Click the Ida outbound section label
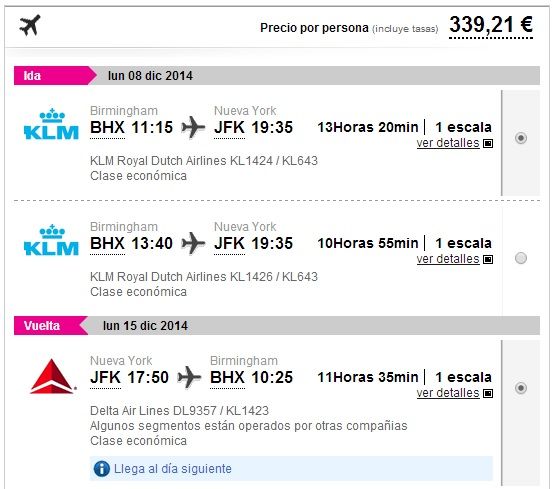 (32, 76)
